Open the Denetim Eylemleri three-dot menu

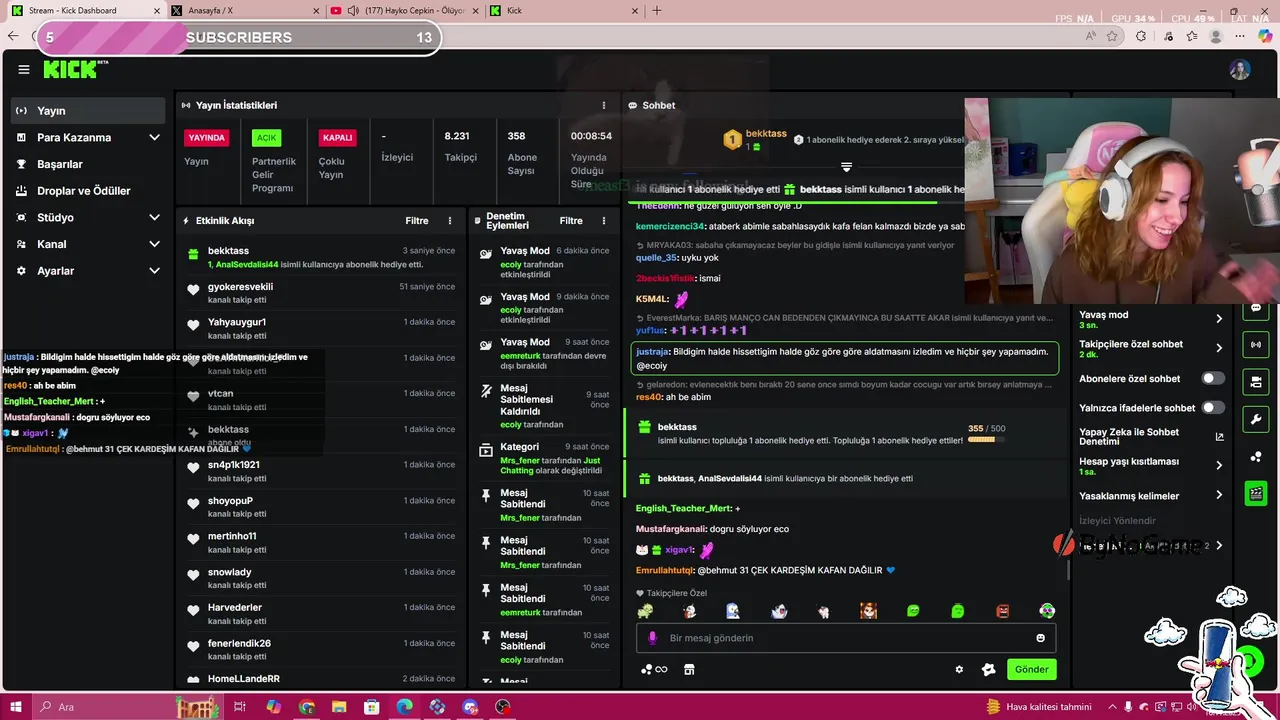click(x=604, y=221)
